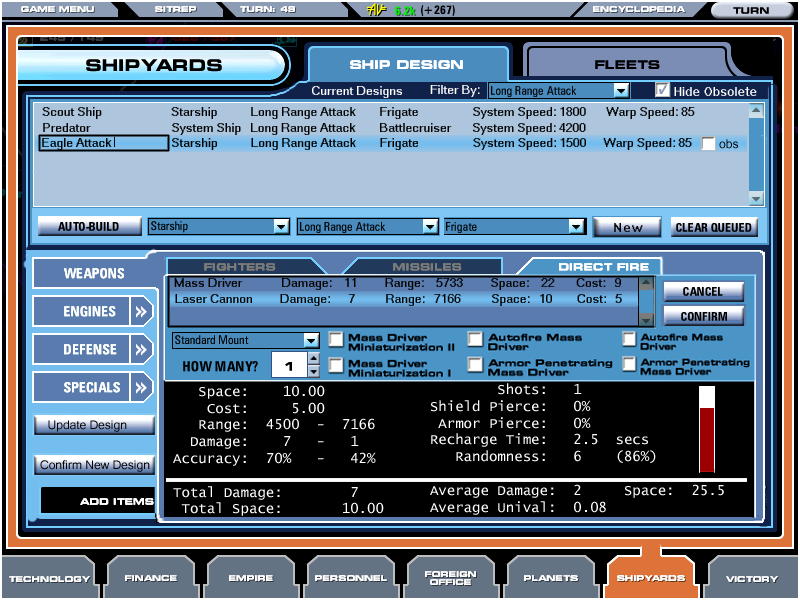Toggle the Hide Obsolete checkbox

pos(662,90)
